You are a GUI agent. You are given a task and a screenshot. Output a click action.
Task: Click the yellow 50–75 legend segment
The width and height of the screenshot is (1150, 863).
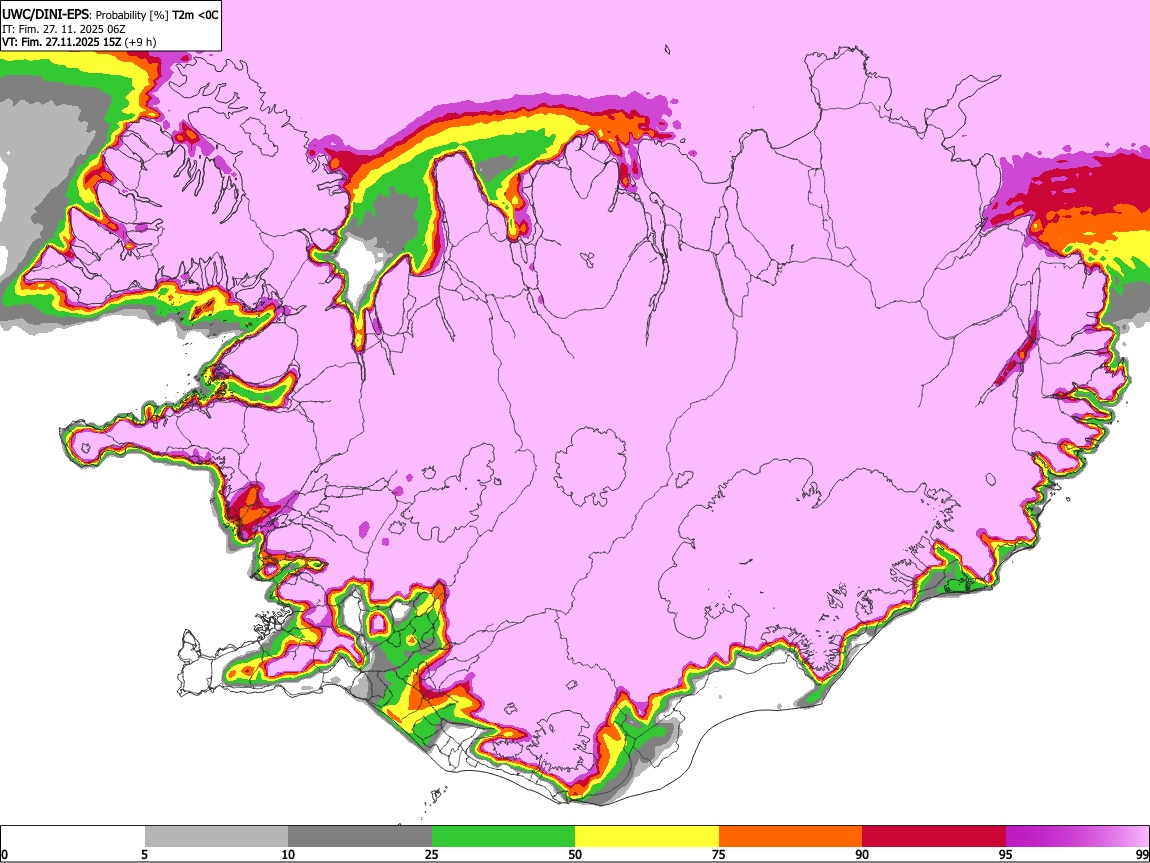click(x=647, y=836)
